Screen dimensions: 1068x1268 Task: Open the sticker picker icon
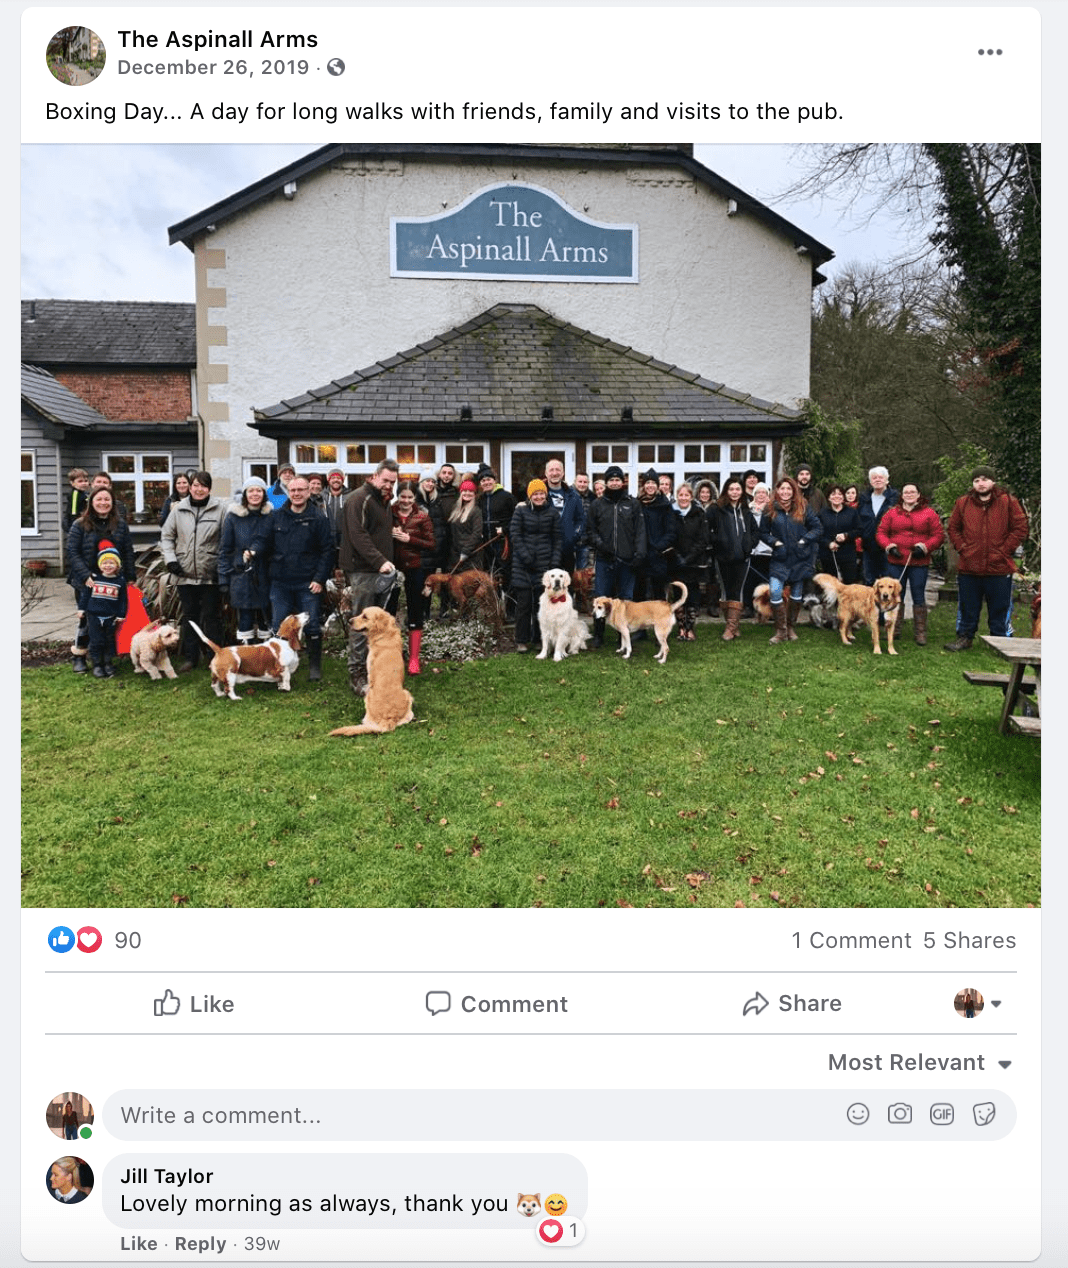(984, 1114)
